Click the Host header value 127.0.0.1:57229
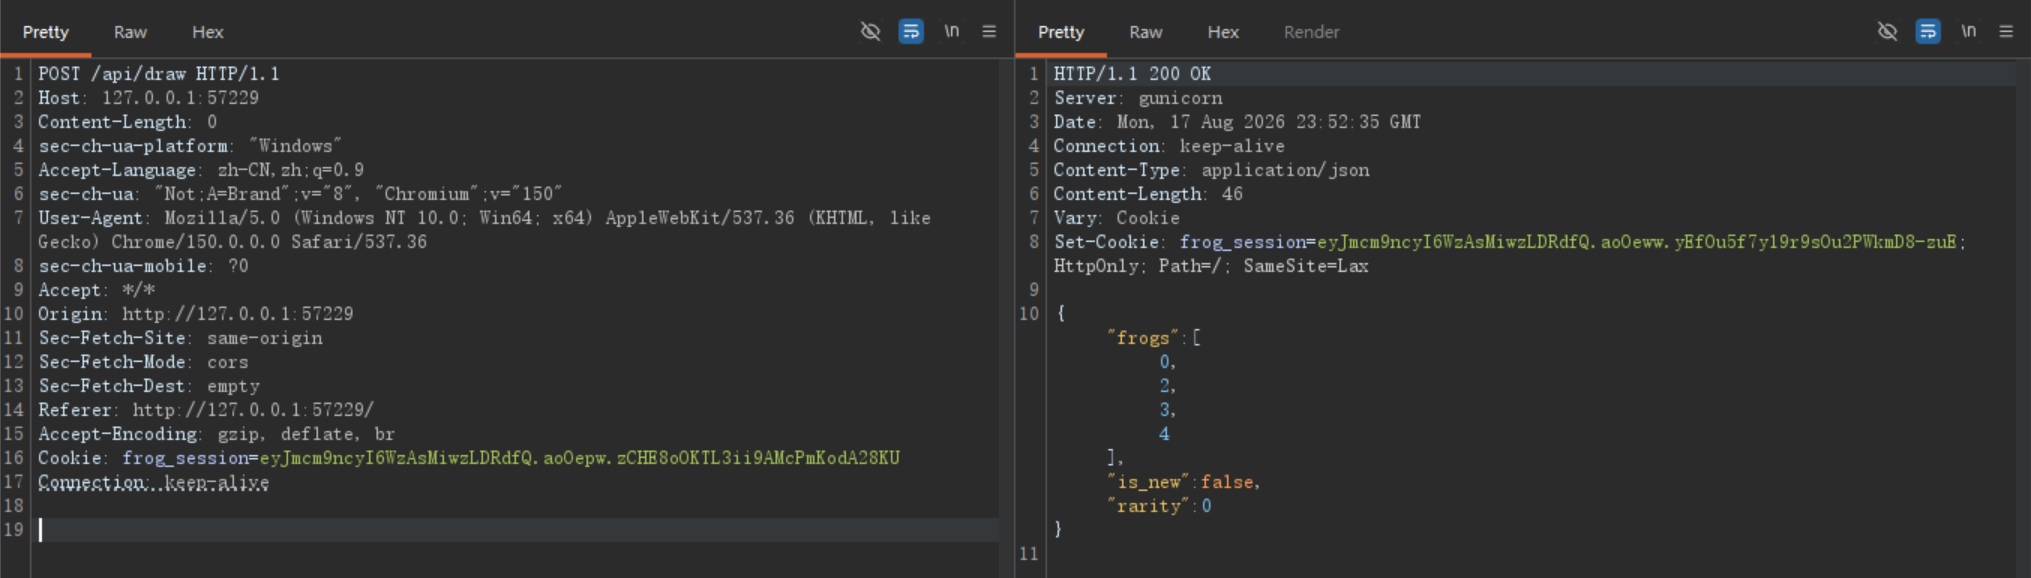 180,98
